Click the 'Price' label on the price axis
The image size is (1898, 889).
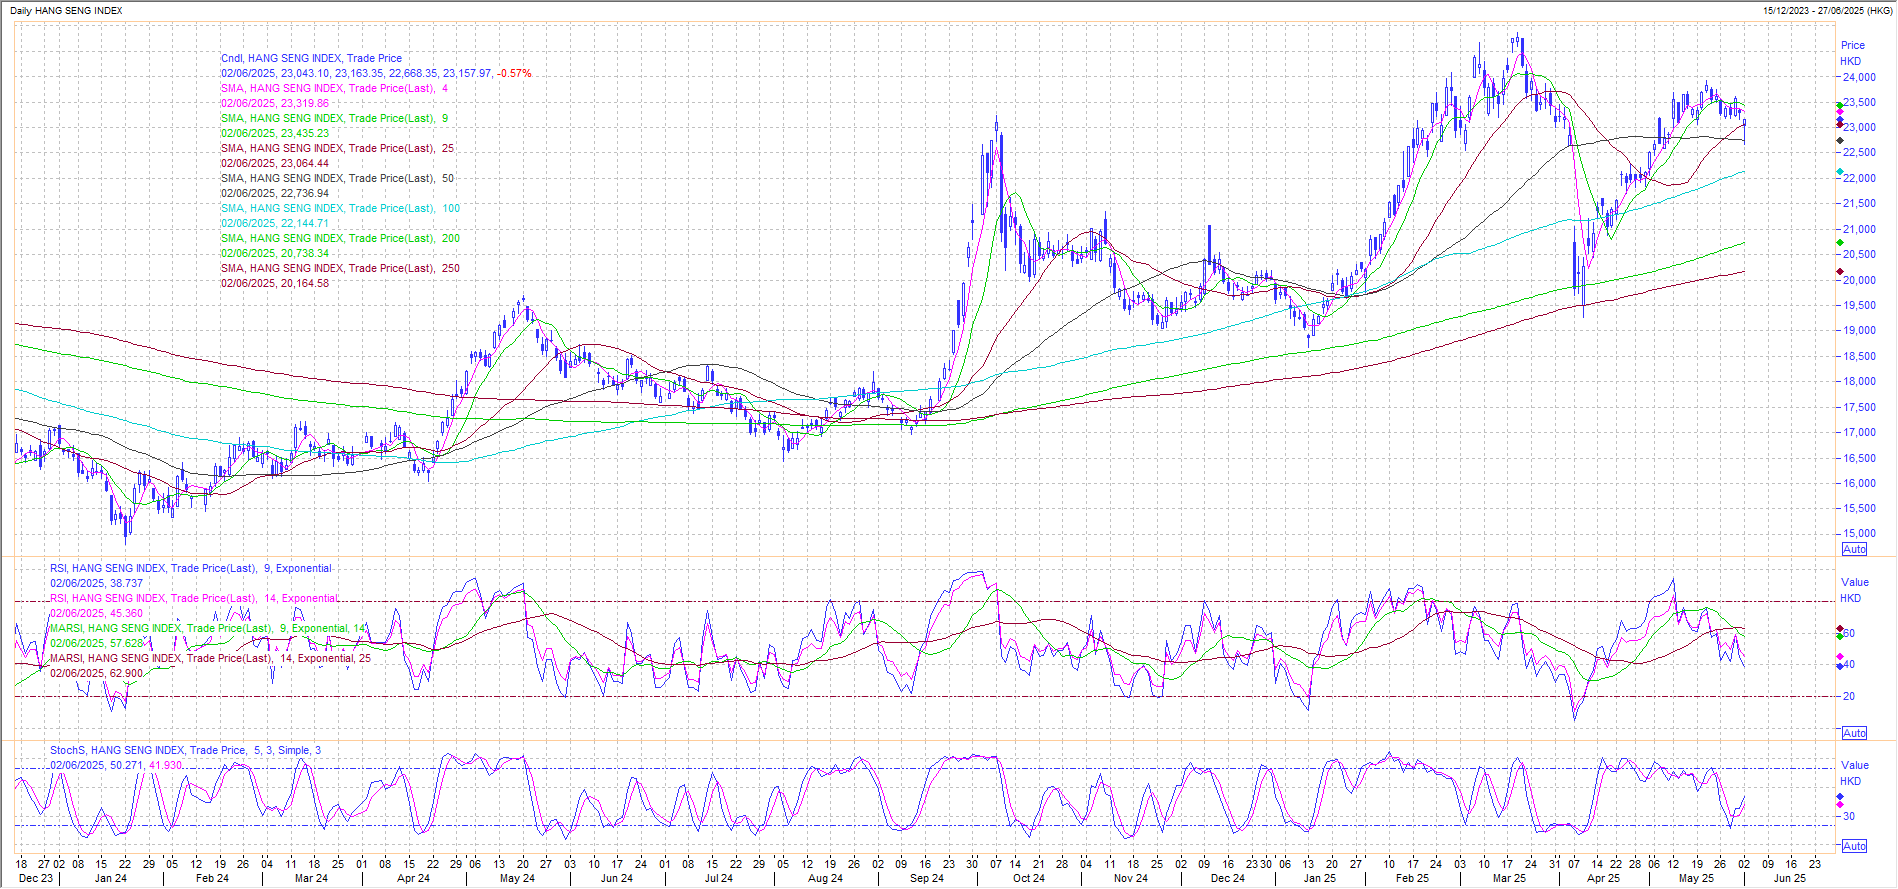1853,45
